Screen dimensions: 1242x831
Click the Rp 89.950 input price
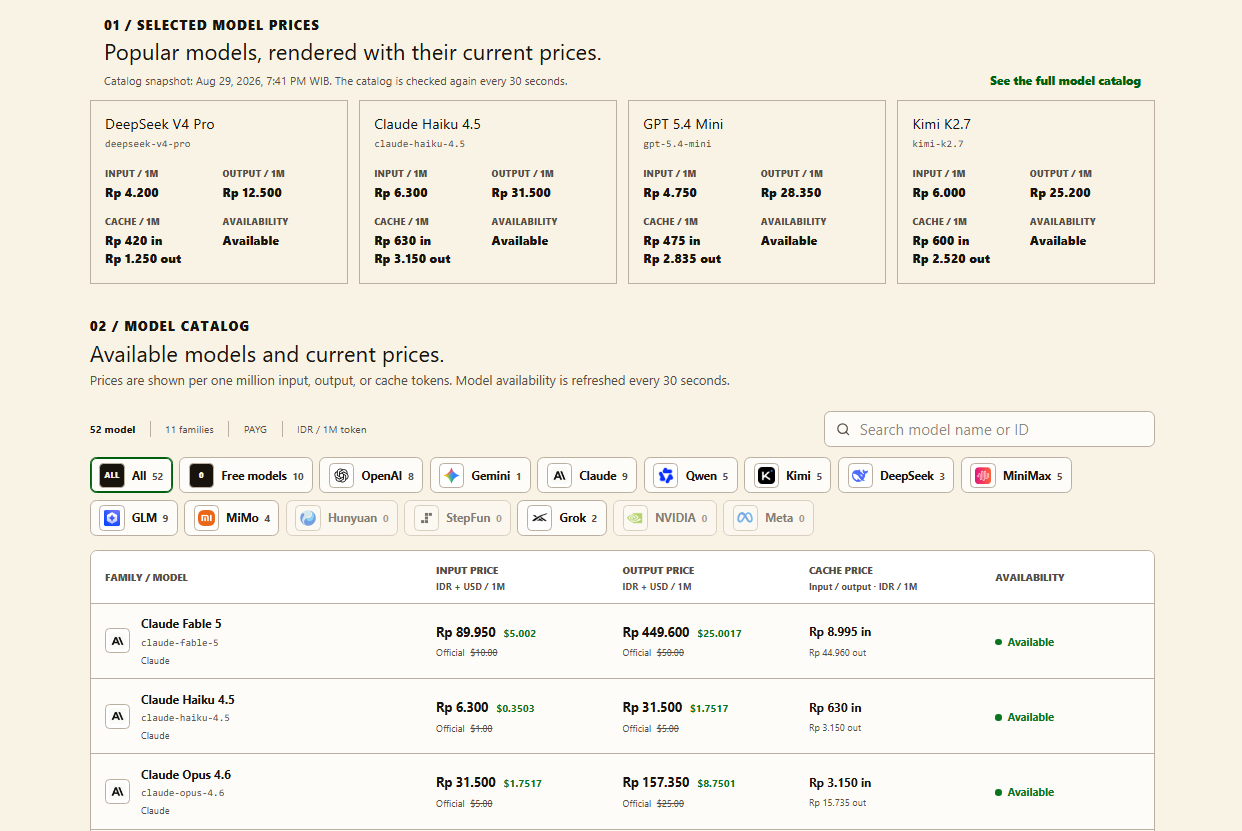point(466,632)
